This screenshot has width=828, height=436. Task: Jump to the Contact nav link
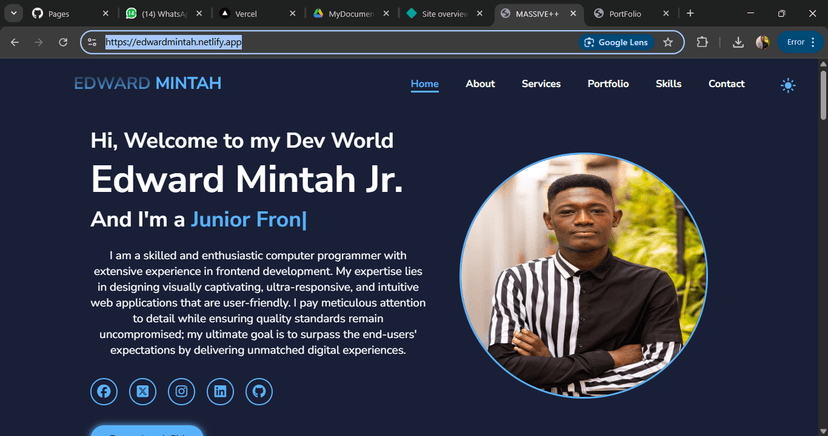[727, 84]
